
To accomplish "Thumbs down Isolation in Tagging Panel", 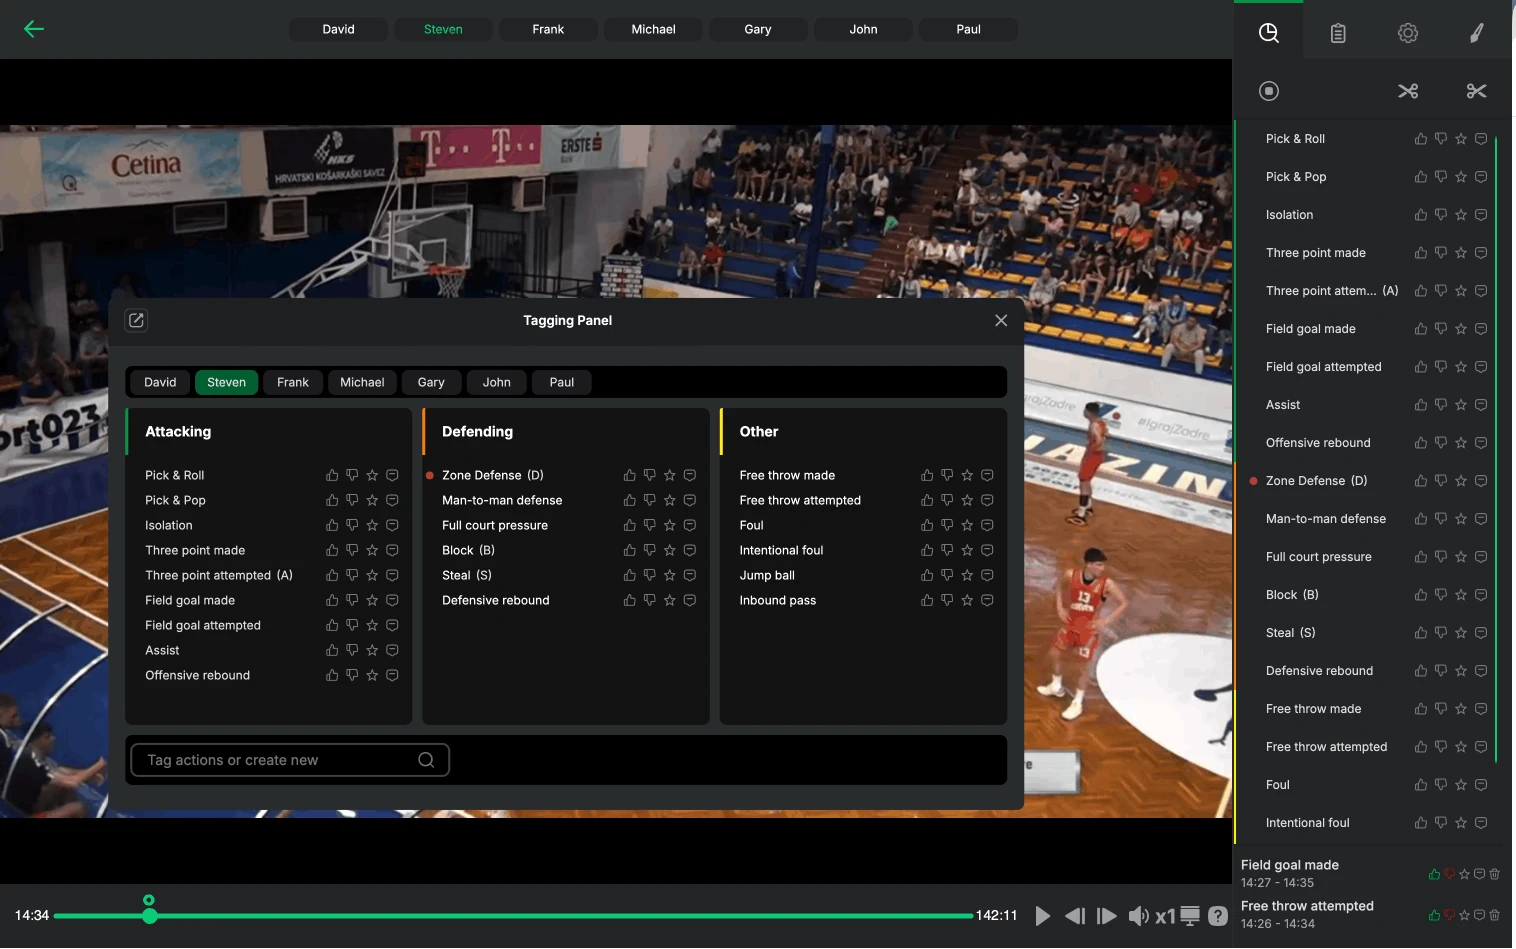I will coord(352,525).
